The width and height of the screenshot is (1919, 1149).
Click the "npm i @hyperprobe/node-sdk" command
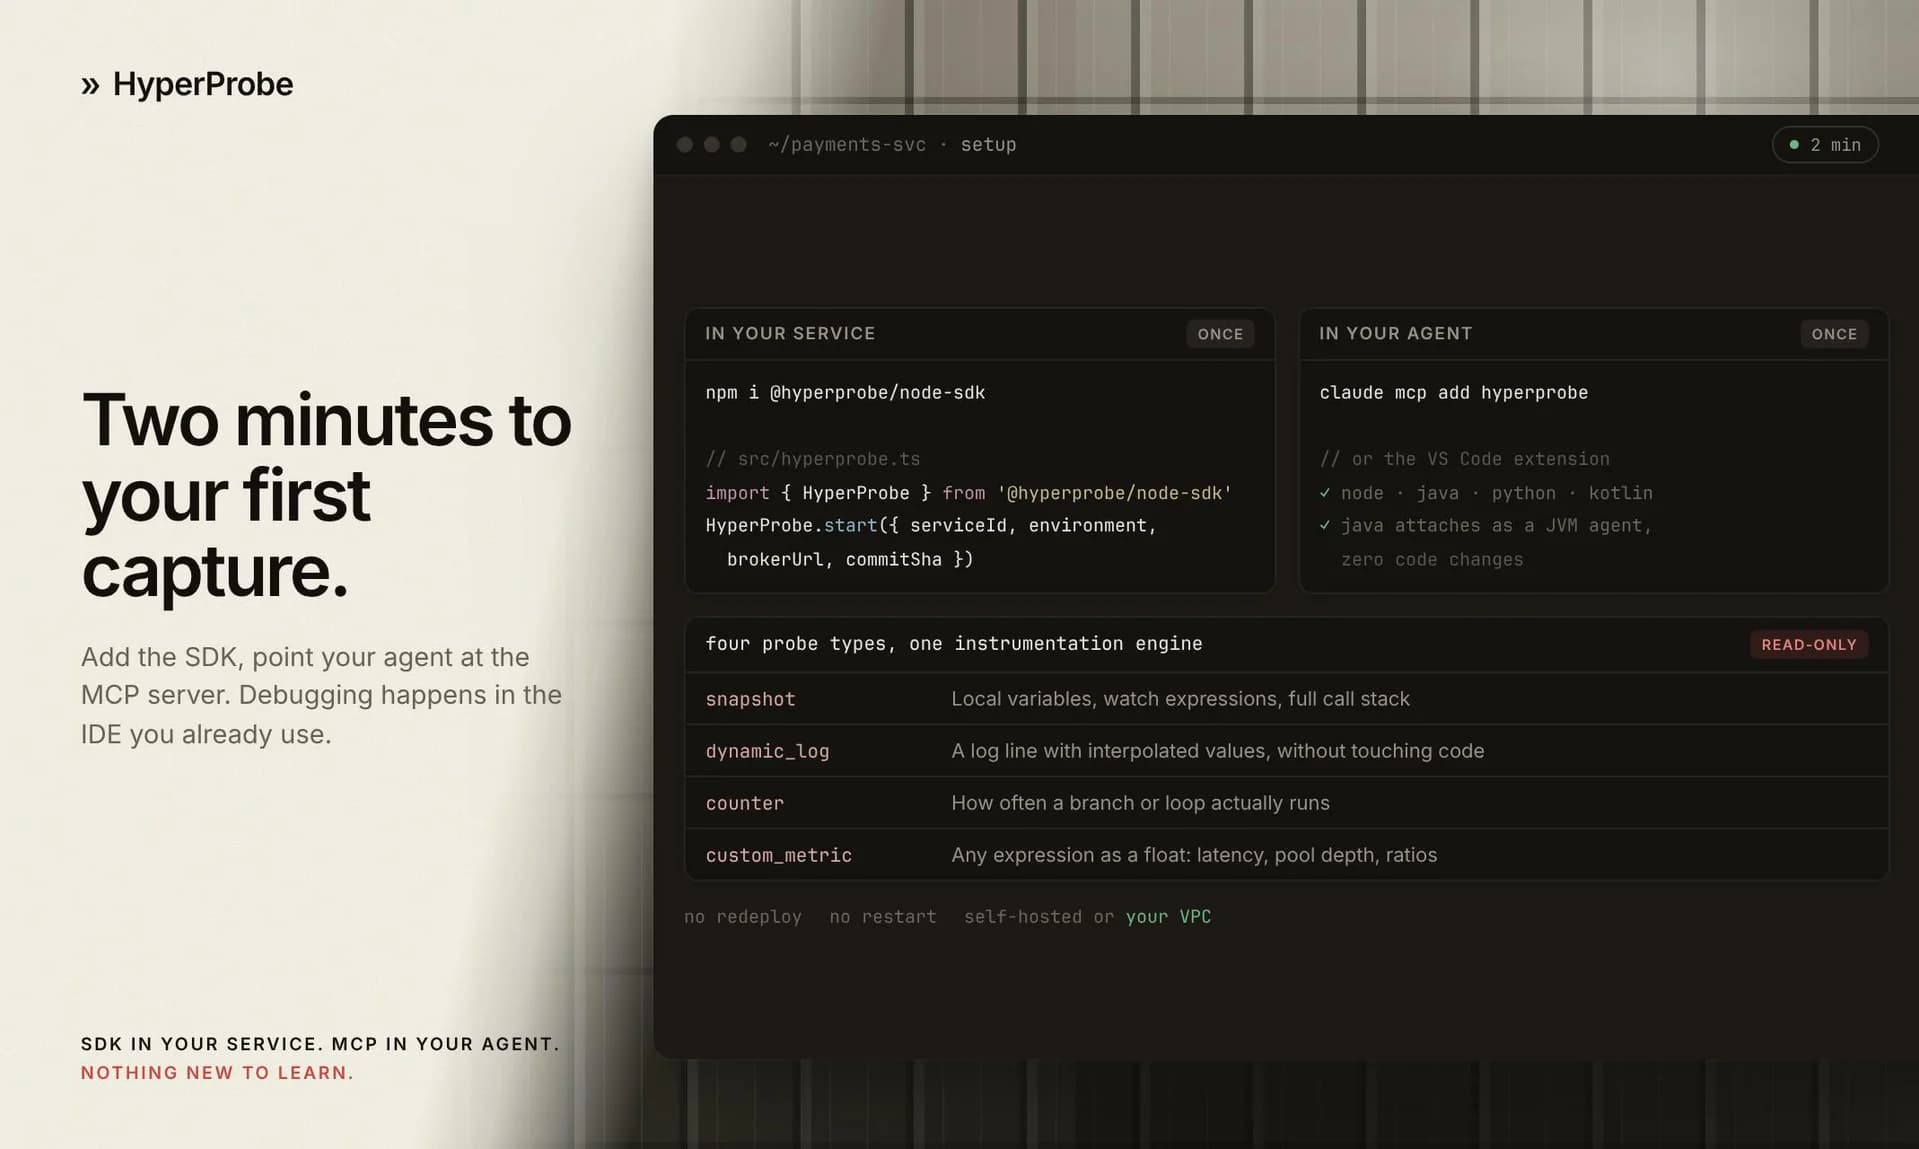(x=845, y=393)
